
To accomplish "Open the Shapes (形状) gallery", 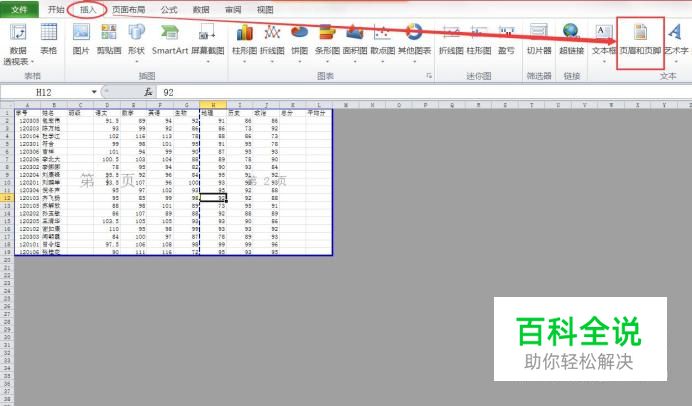I will [136, 43].
